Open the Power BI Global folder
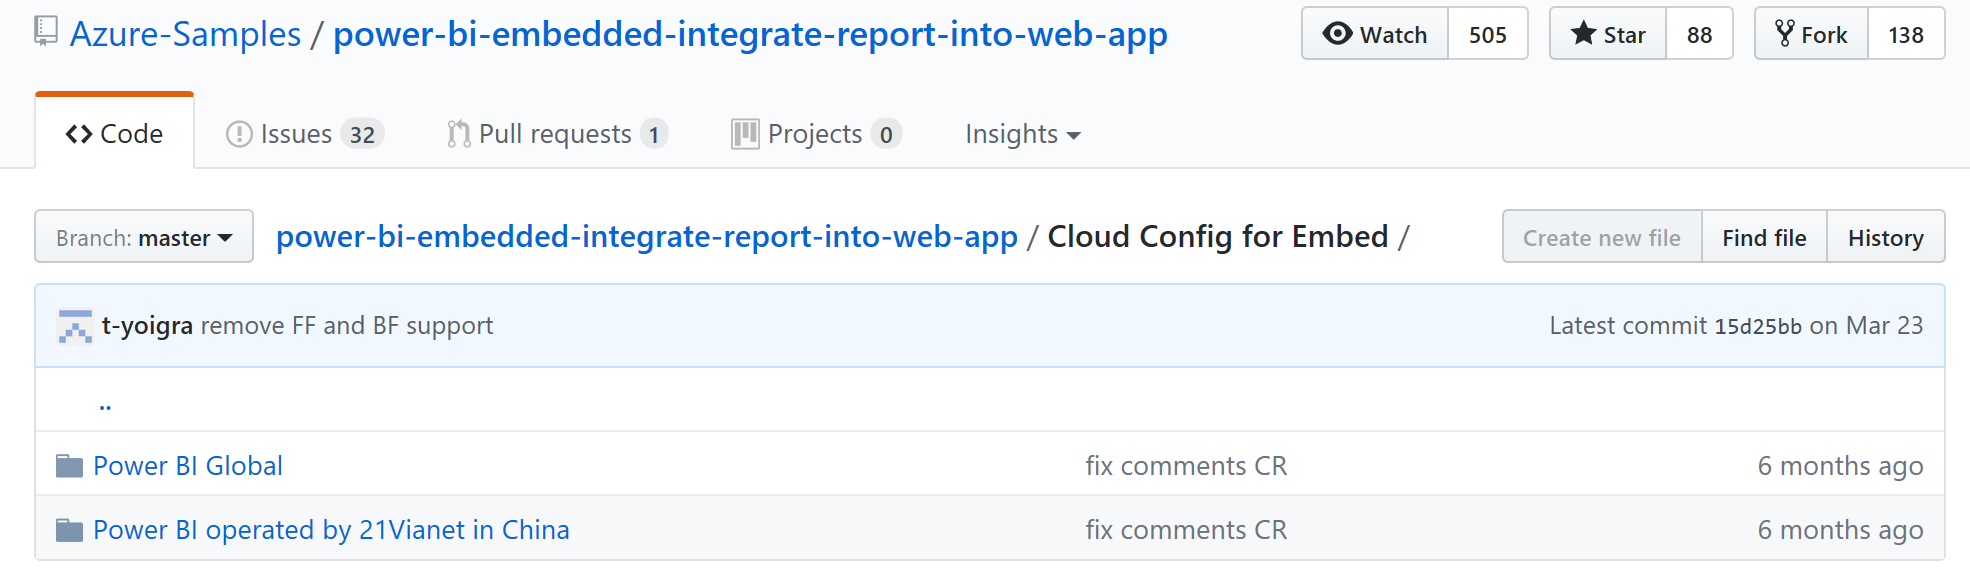 [188, 466]
